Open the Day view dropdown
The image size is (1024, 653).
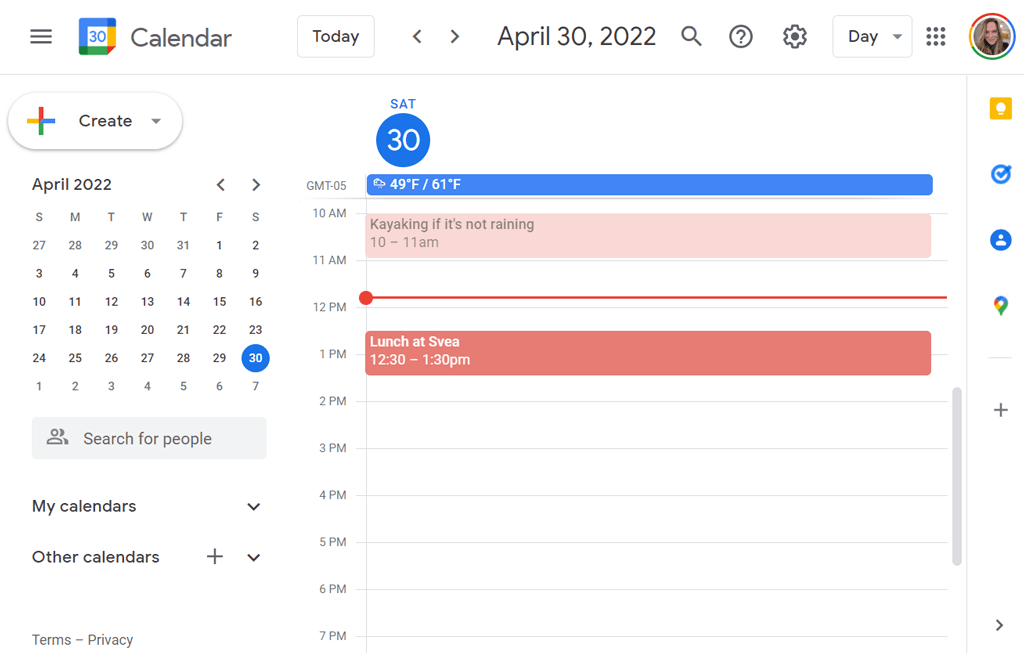[x=872, y=37]
